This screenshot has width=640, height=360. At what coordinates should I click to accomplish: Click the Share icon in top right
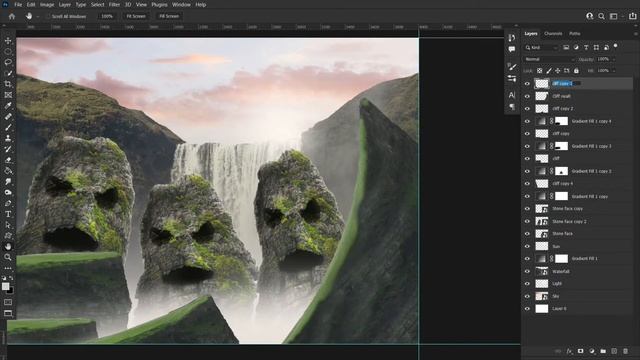click(x=632, y=16)
